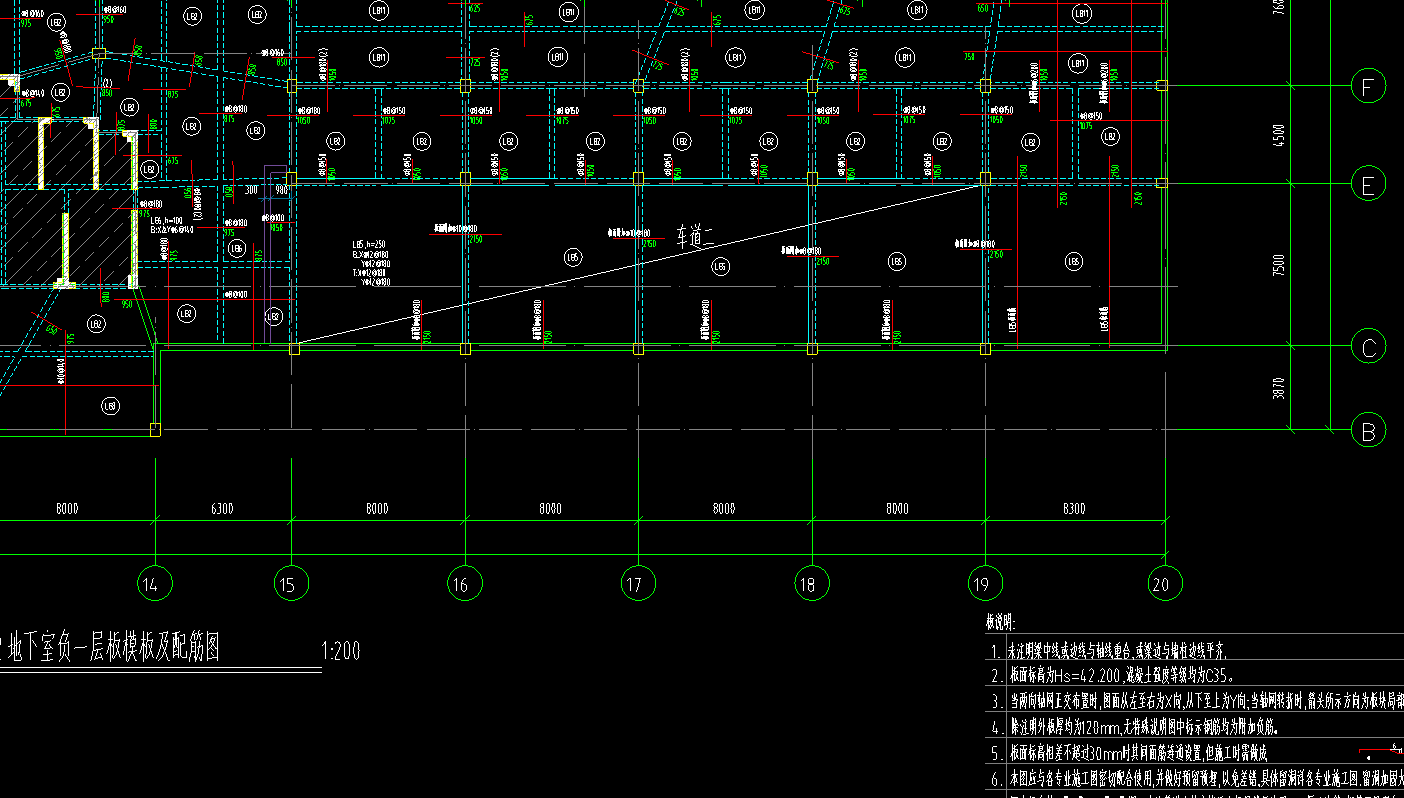Pick the 8000 dimension between axes 17 and 18
This screenshot has width=1404, height=798.
click(x=723, y=509)
